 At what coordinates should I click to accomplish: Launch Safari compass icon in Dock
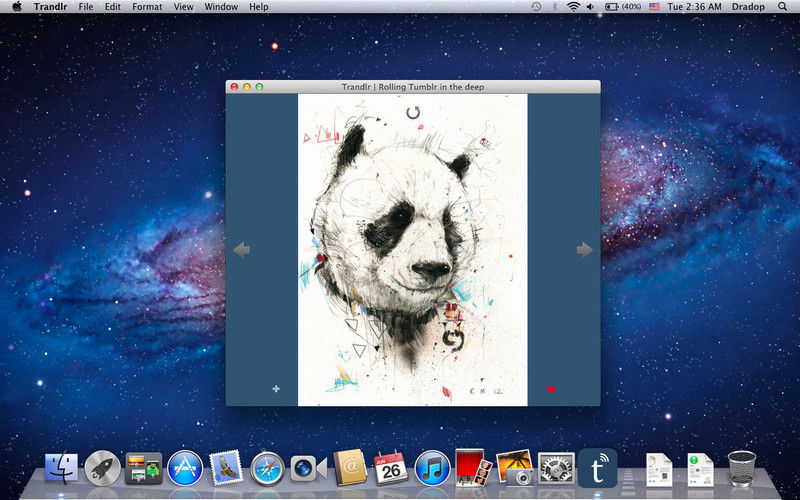point(267,468)
